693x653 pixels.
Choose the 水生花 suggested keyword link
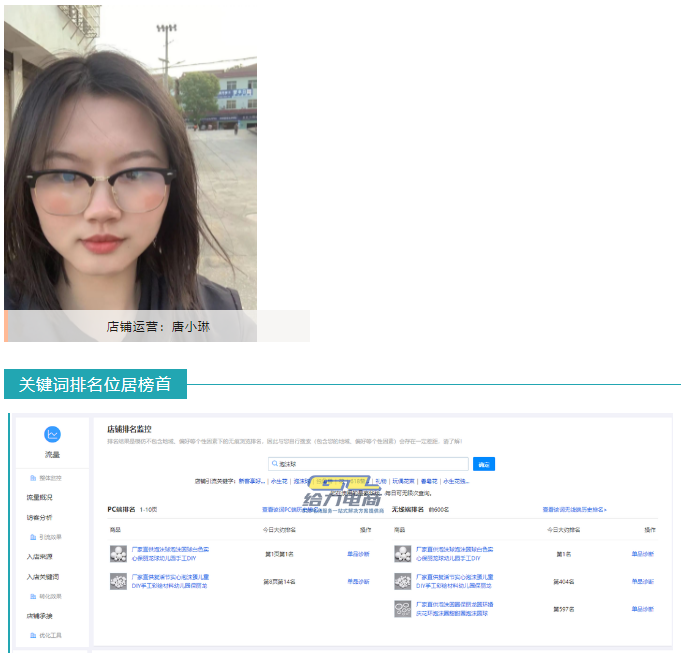pyautogui.click(x=279, y=481)
